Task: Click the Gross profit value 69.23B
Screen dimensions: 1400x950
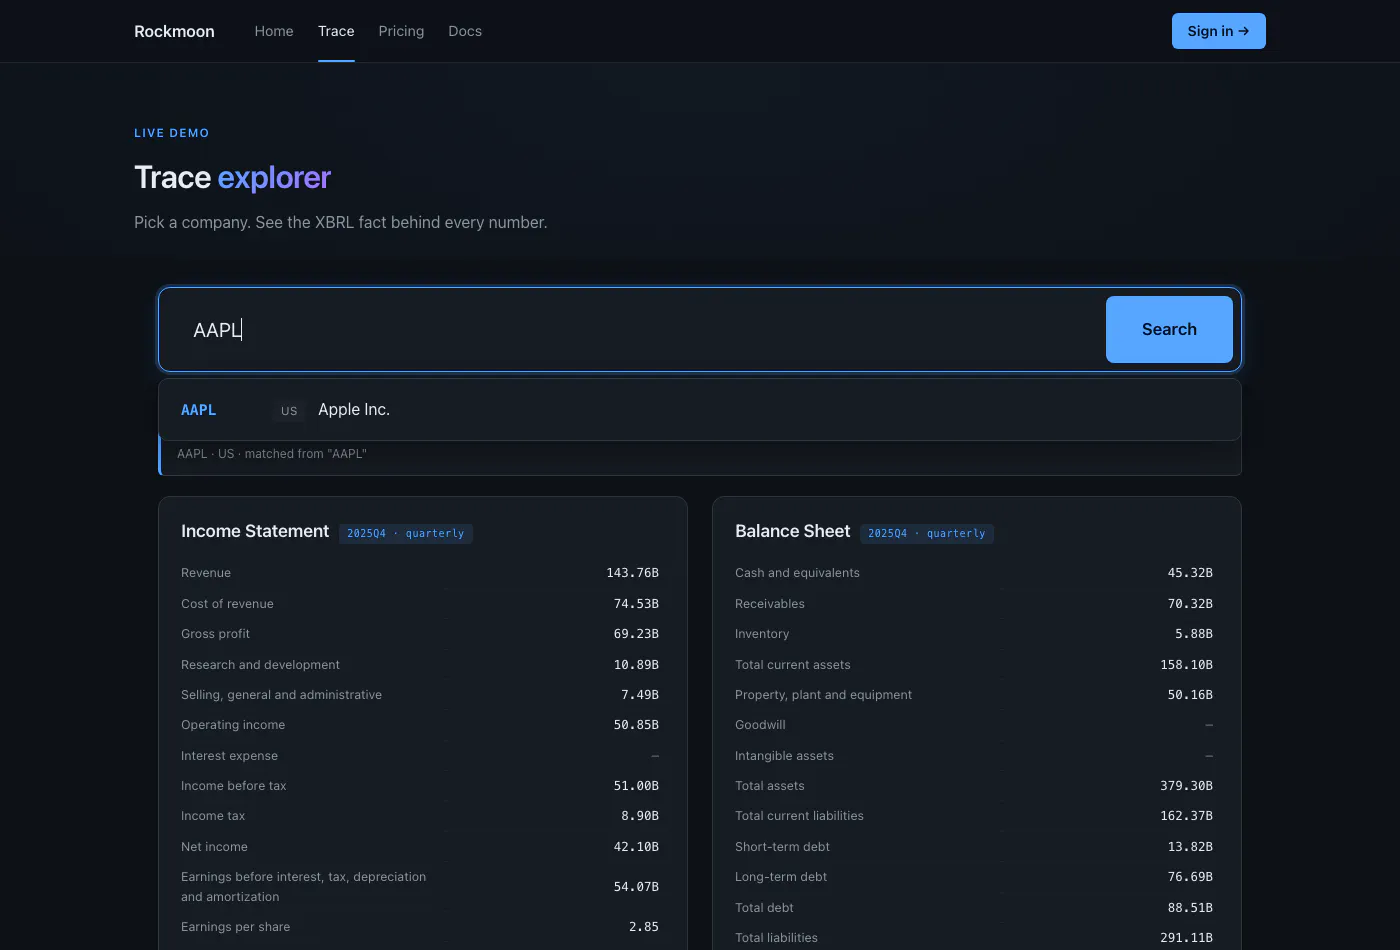Action: (636, 634)
